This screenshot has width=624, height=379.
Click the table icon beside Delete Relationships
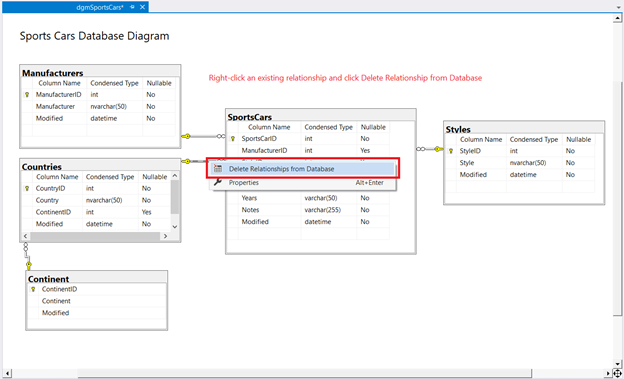point(218,168)
